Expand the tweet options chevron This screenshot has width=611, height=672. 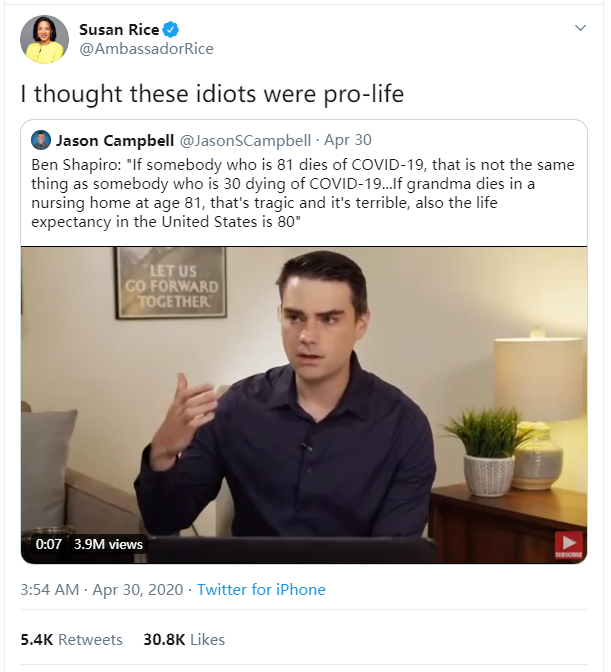580,28
